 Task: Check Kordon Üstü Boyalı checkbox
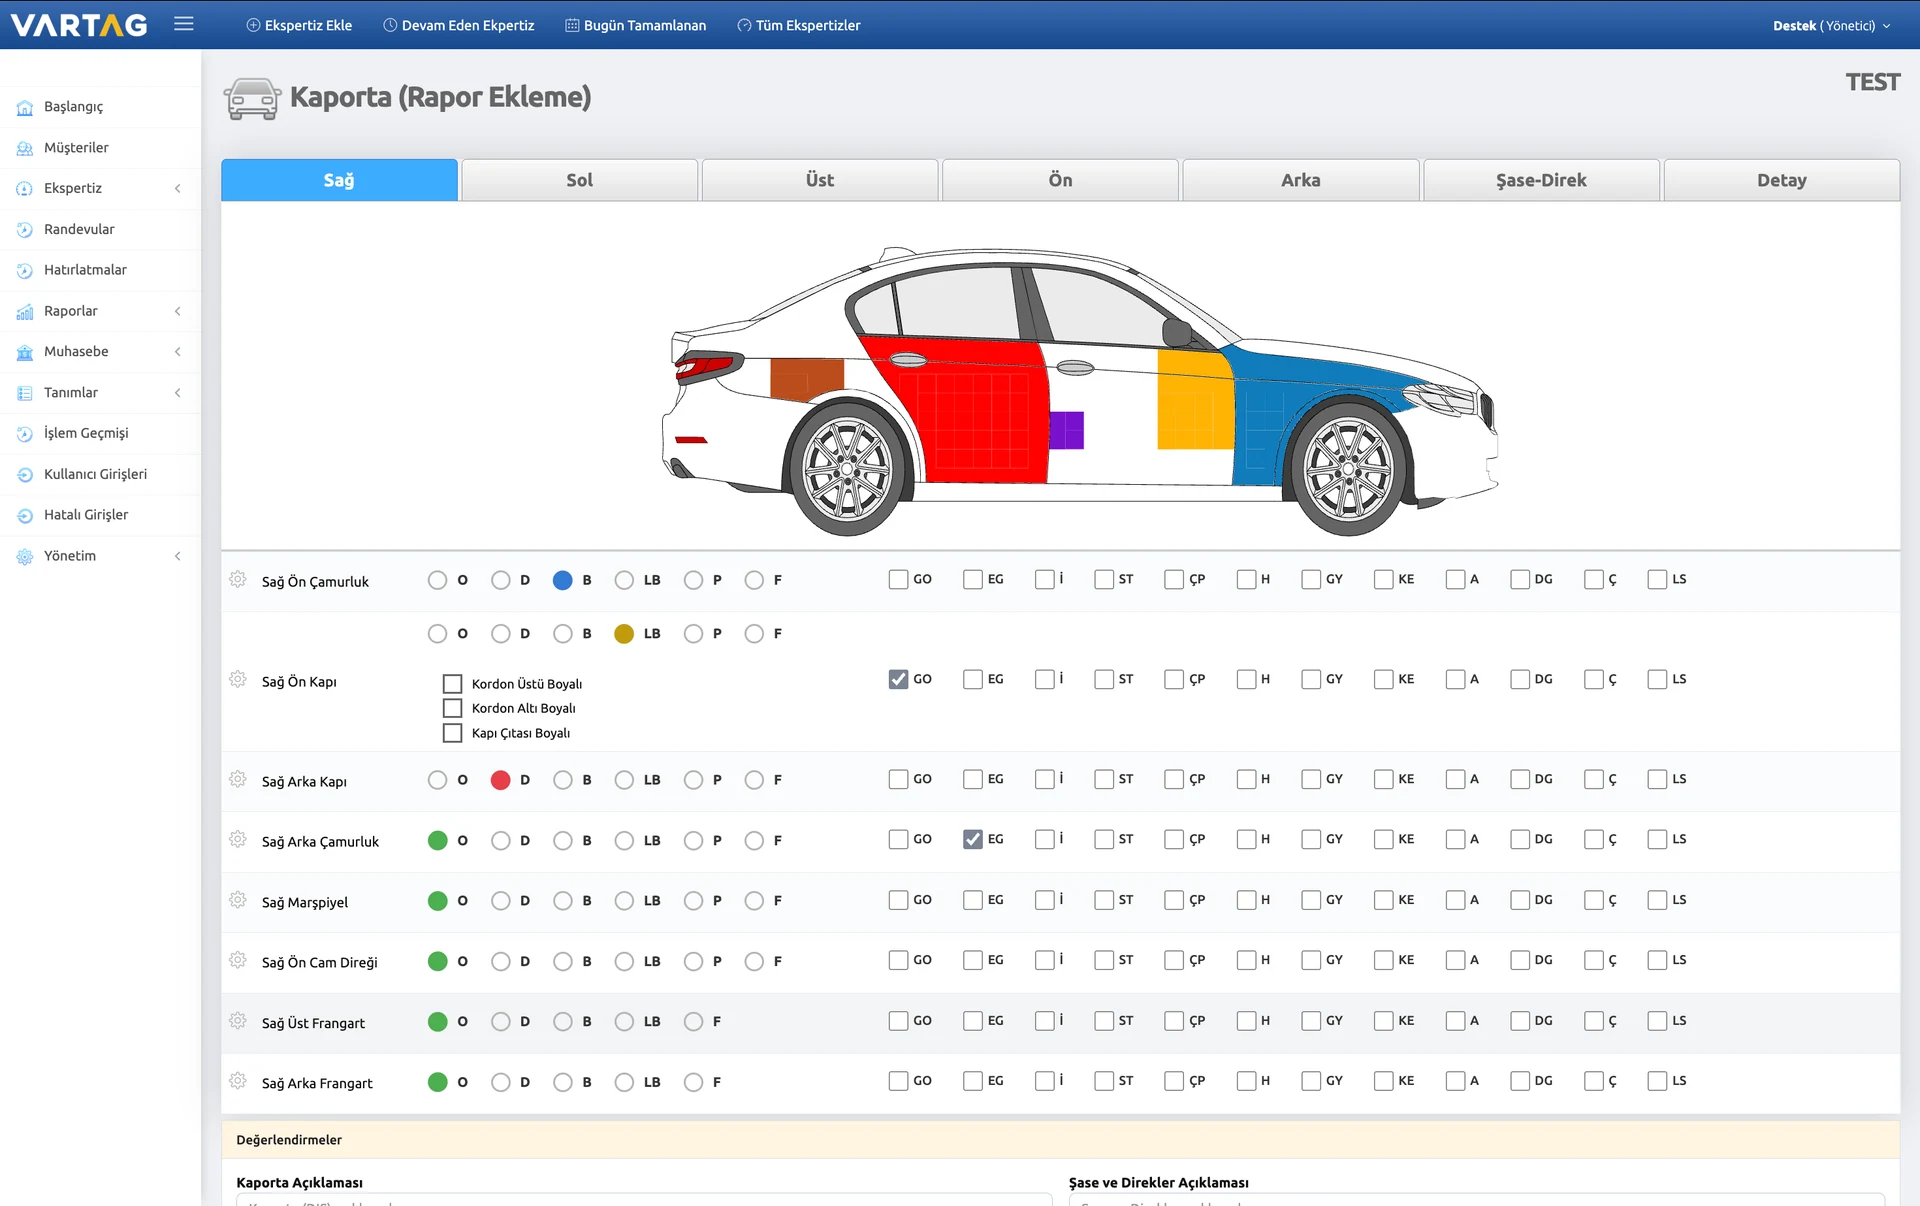[x=452, y=684]
